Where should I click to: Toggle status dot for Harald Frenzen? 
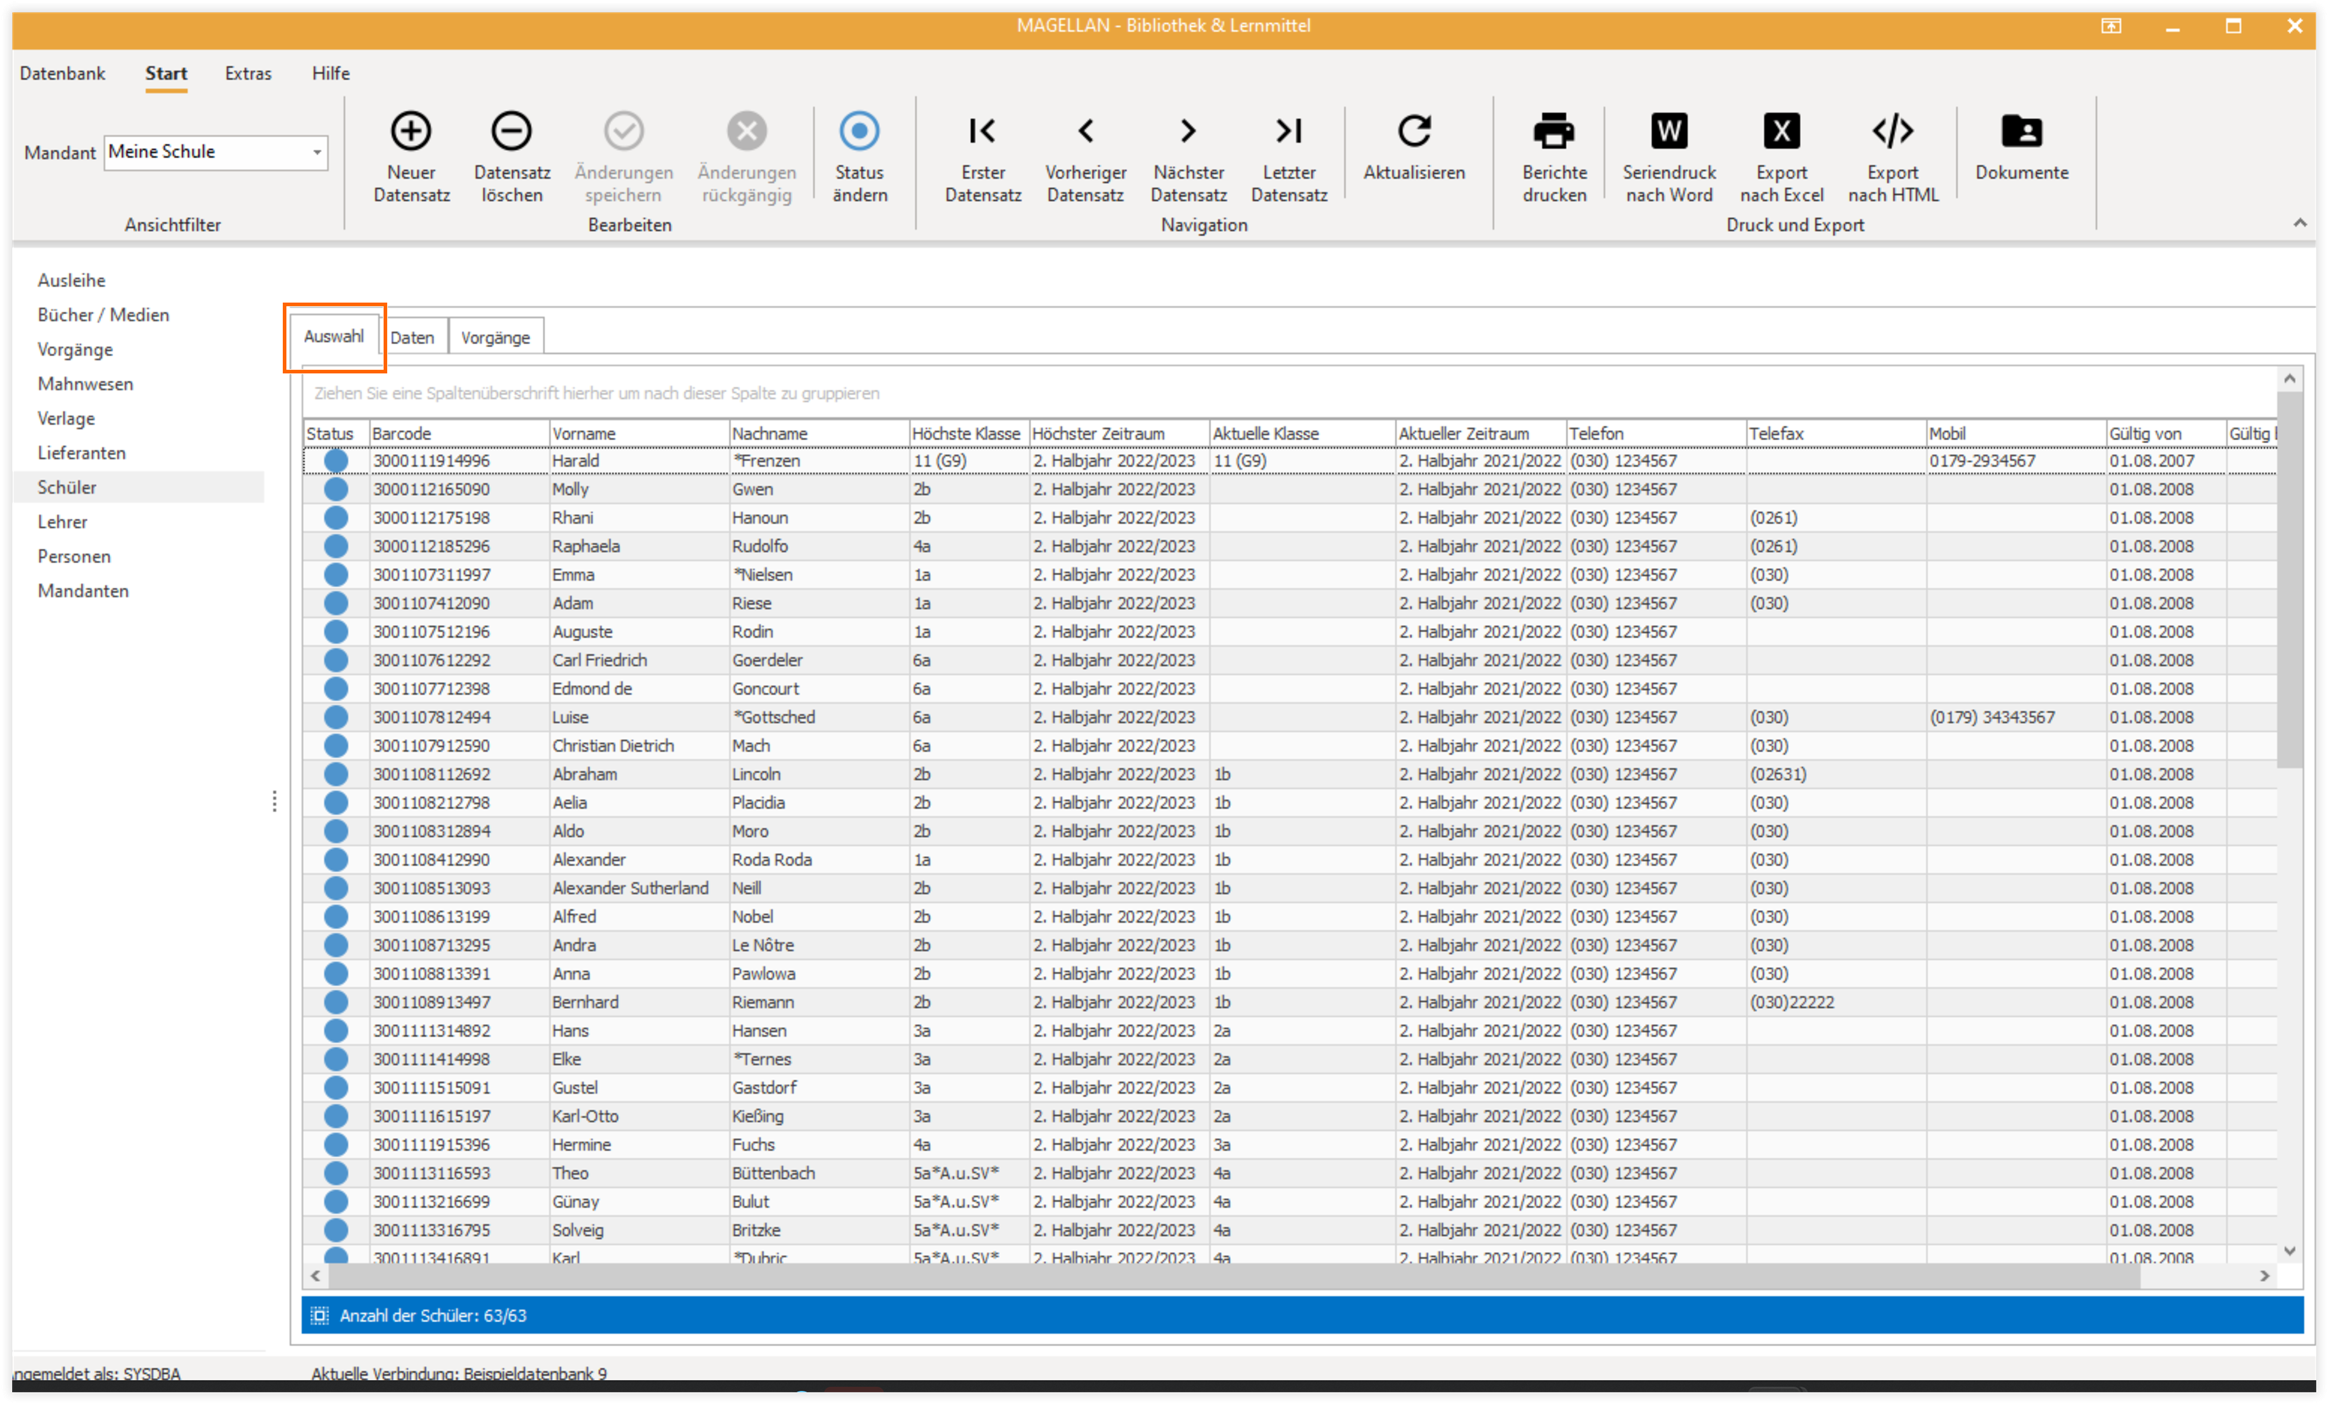336,461
